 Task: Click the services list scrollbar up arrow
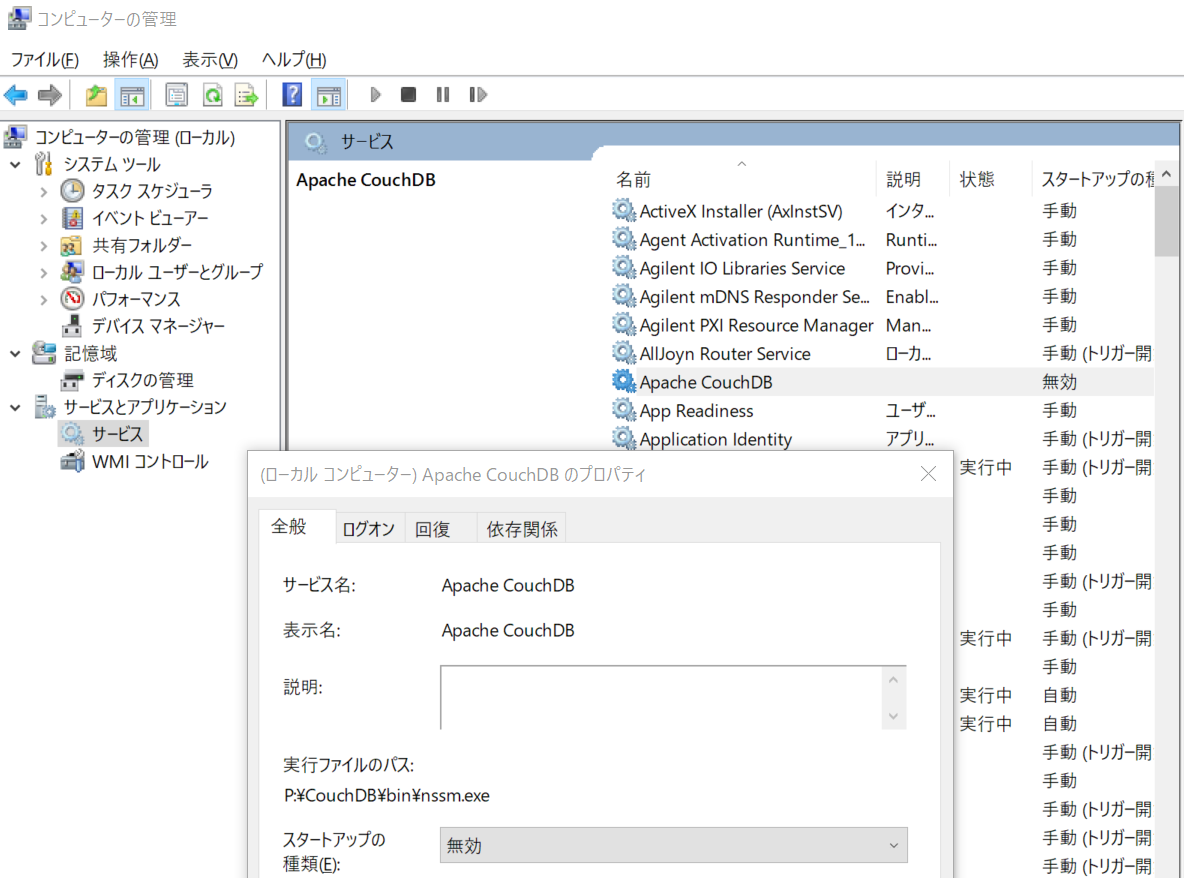[1167, 175]
